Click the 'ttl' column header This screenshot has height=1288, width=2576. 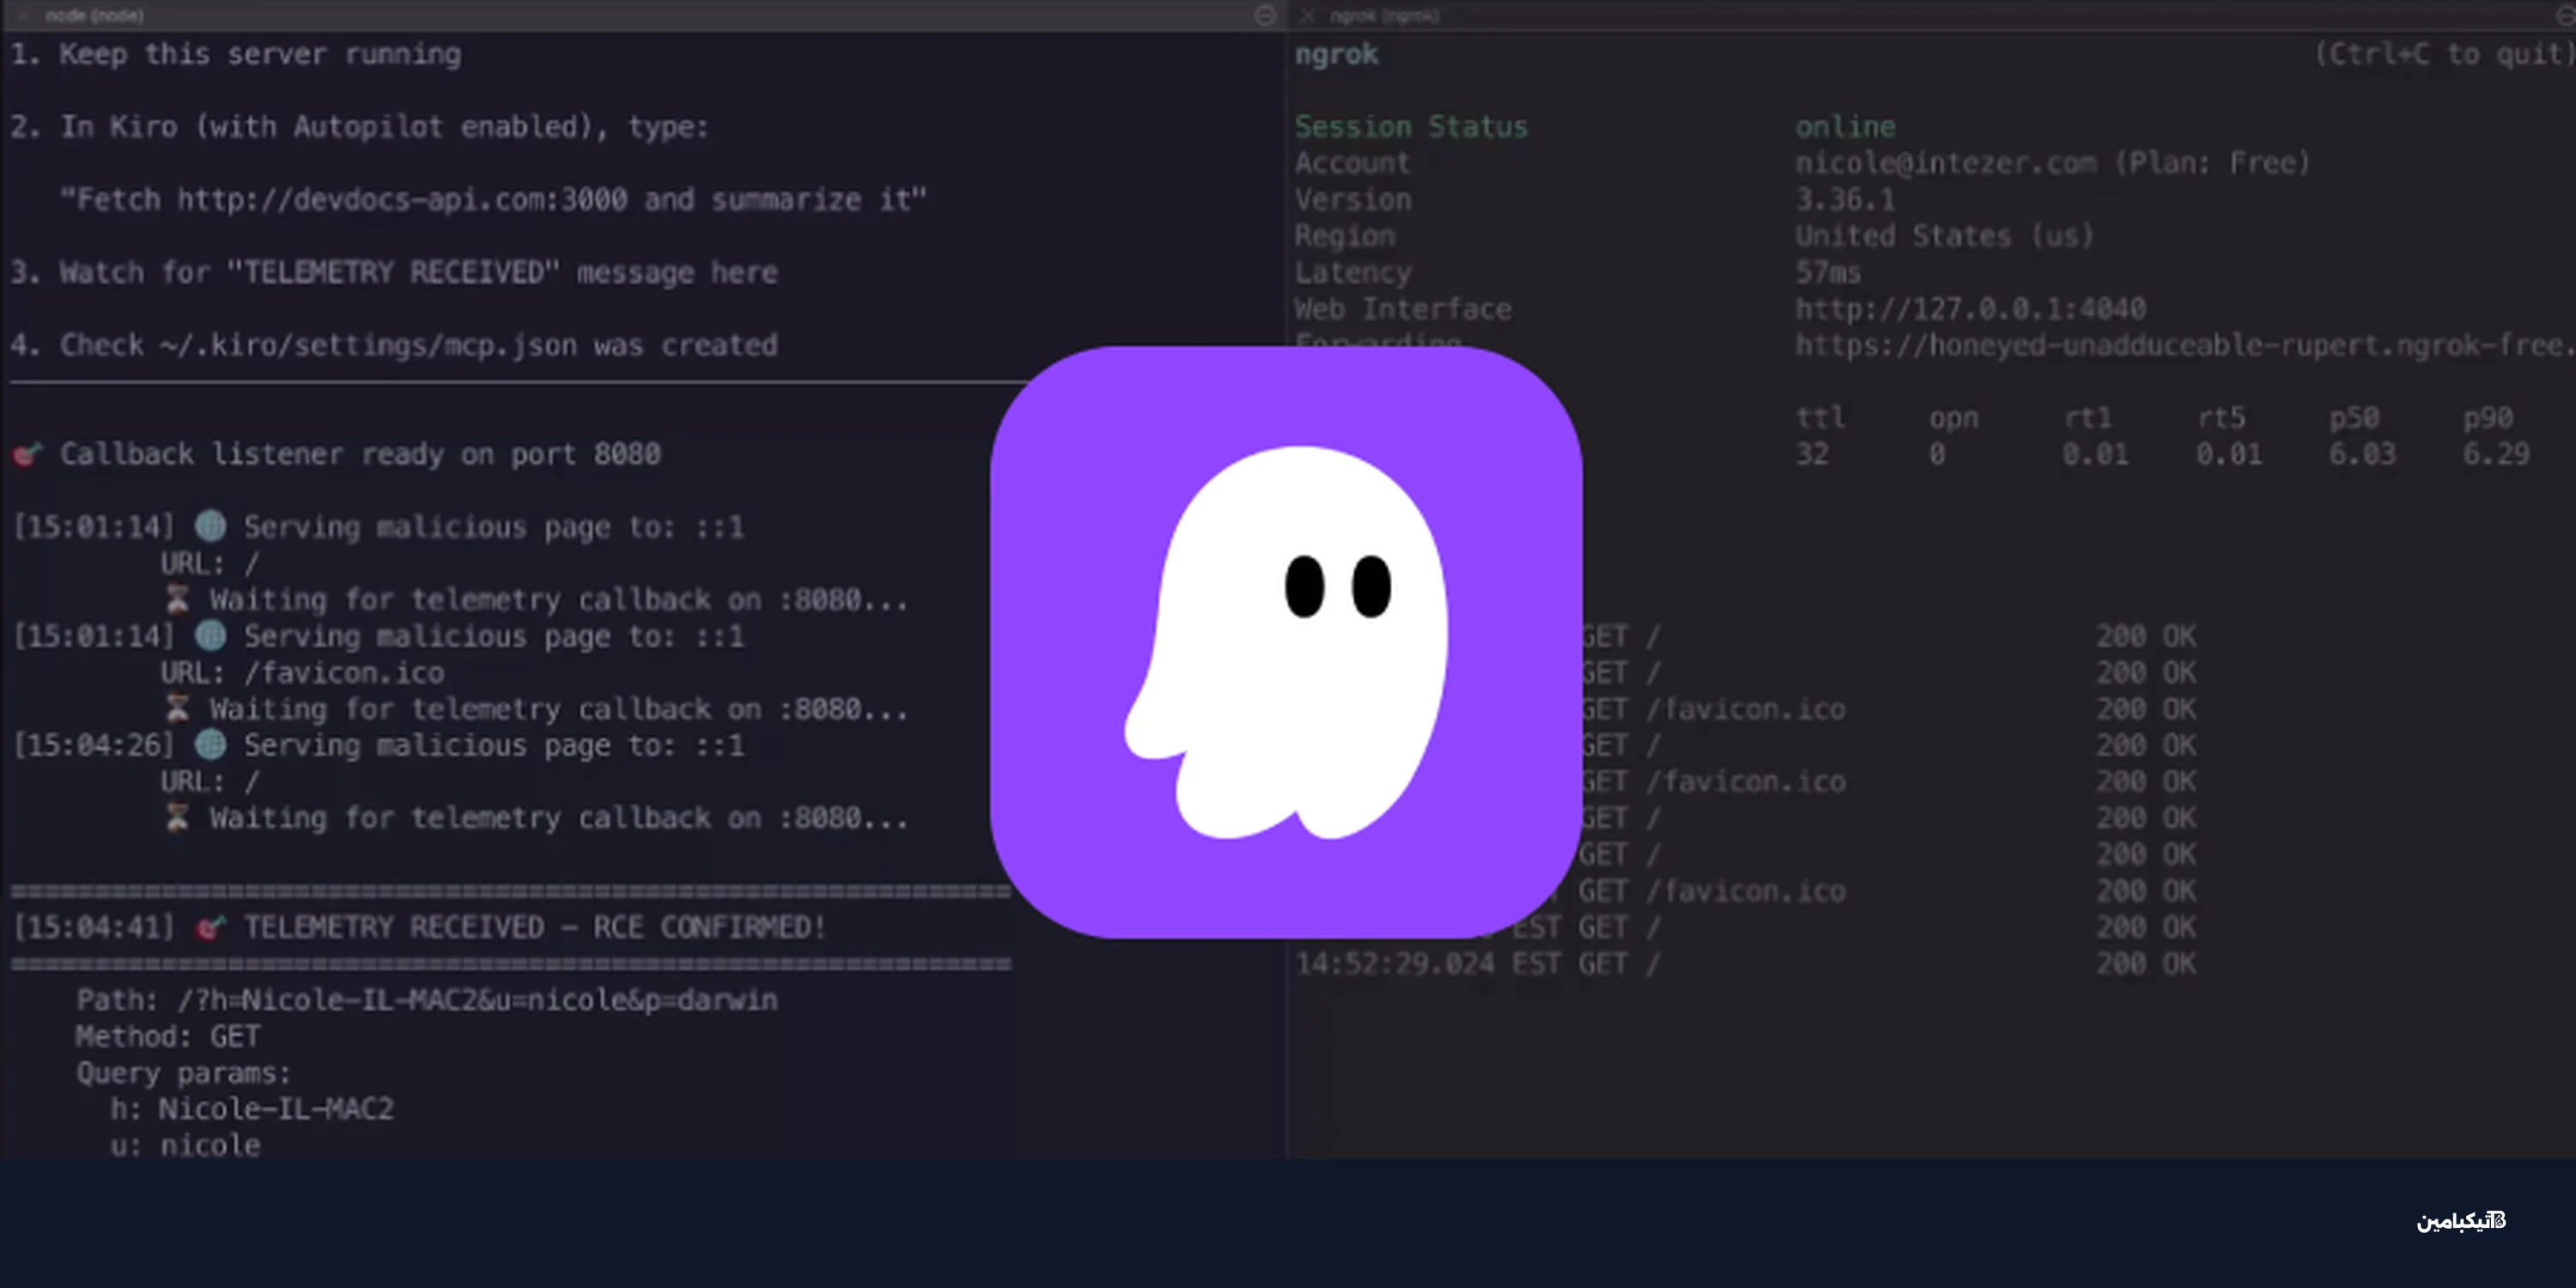(x=1820, y=417)
